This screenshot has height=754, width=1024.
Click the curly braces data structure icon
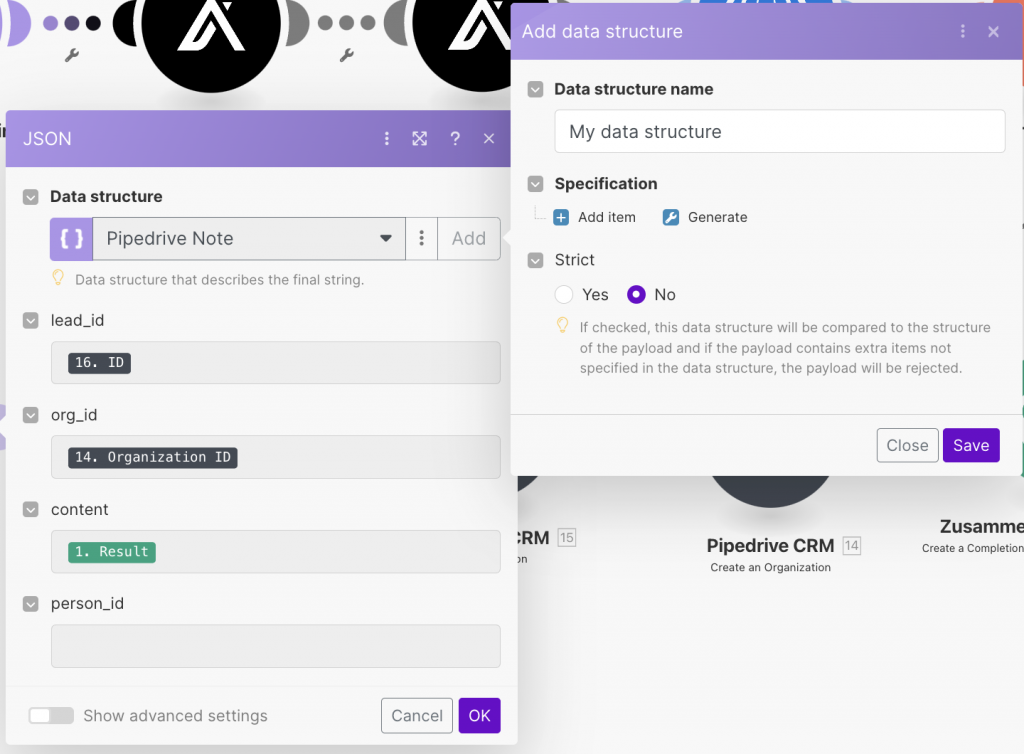(71, 239)
